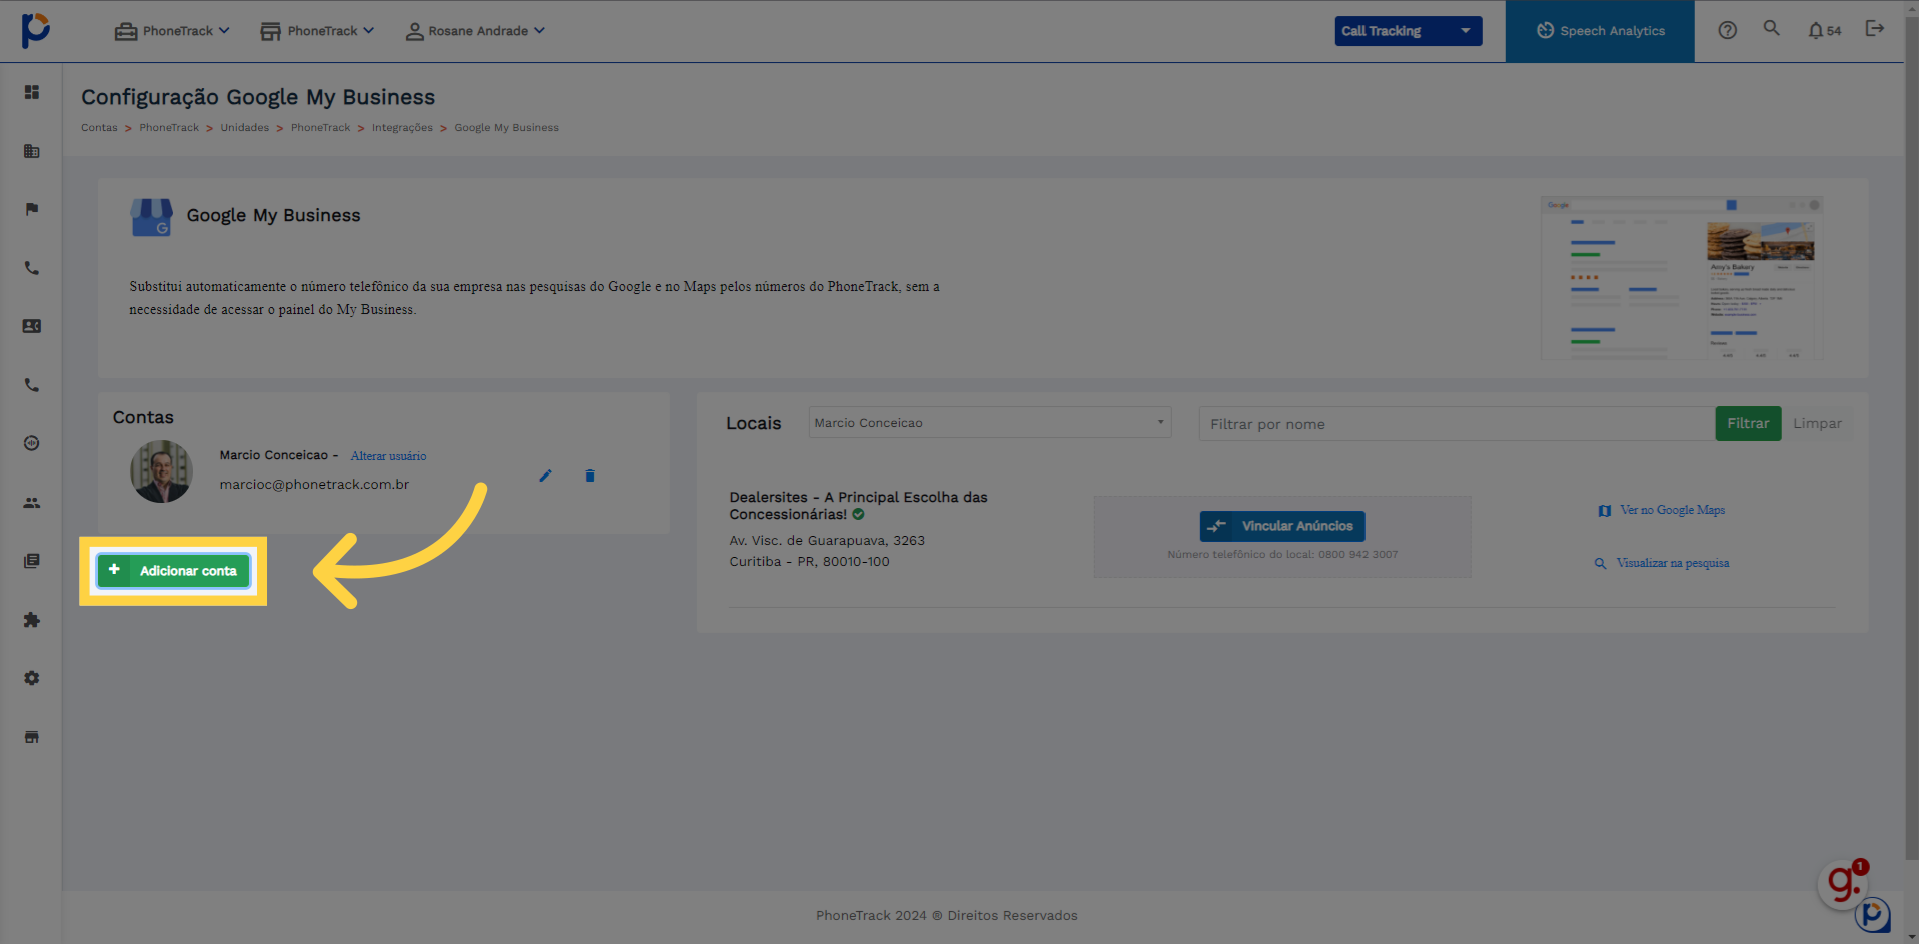
Task: Click the Google My Business store icon
Action: 151,217
